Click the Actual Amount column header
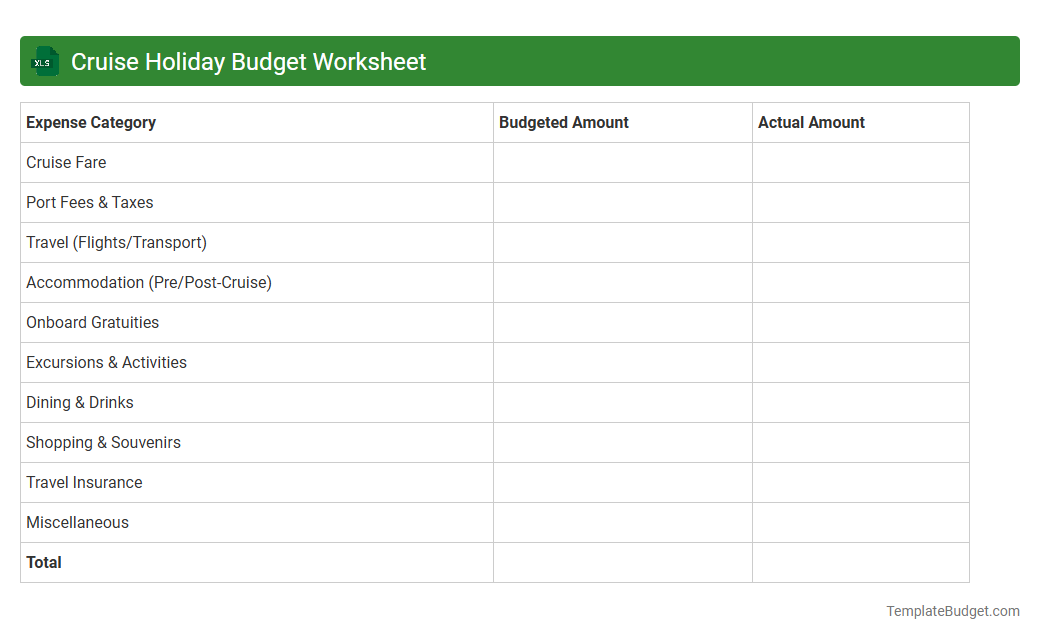The width and height of the screenshot is (1040, 640). [811, 122]
